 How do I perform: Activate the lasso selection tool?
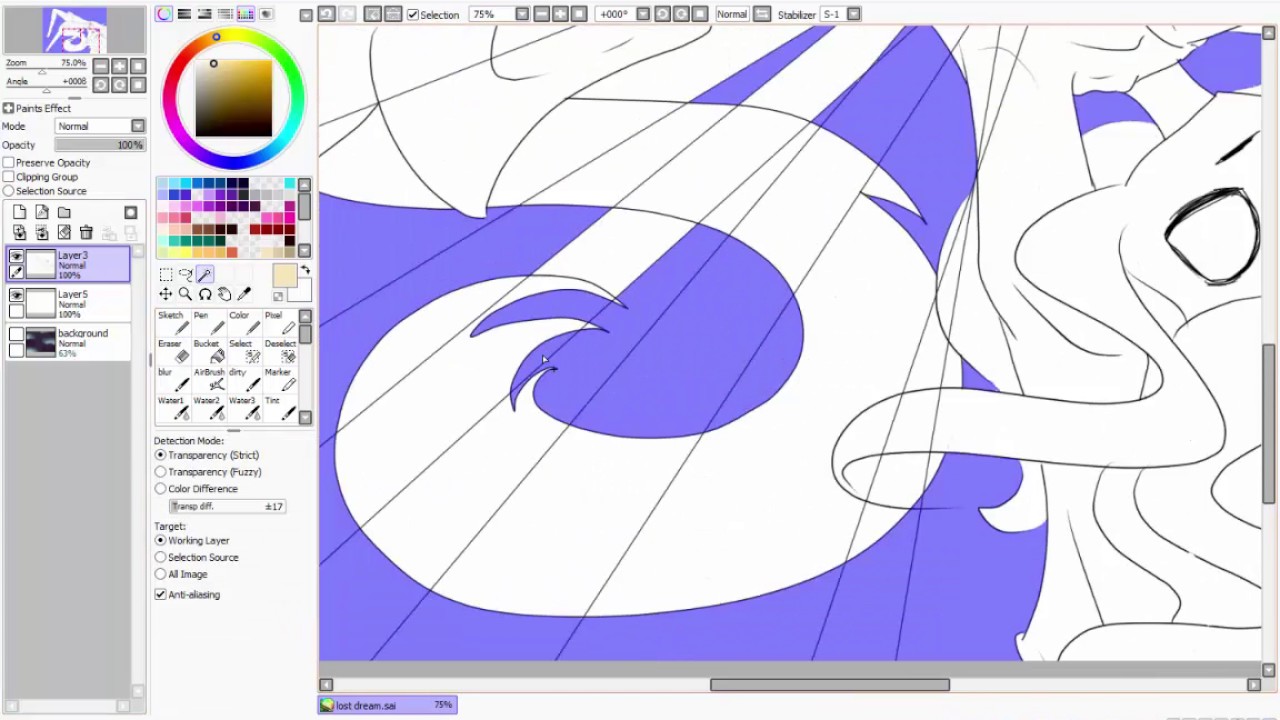point(185,274)
